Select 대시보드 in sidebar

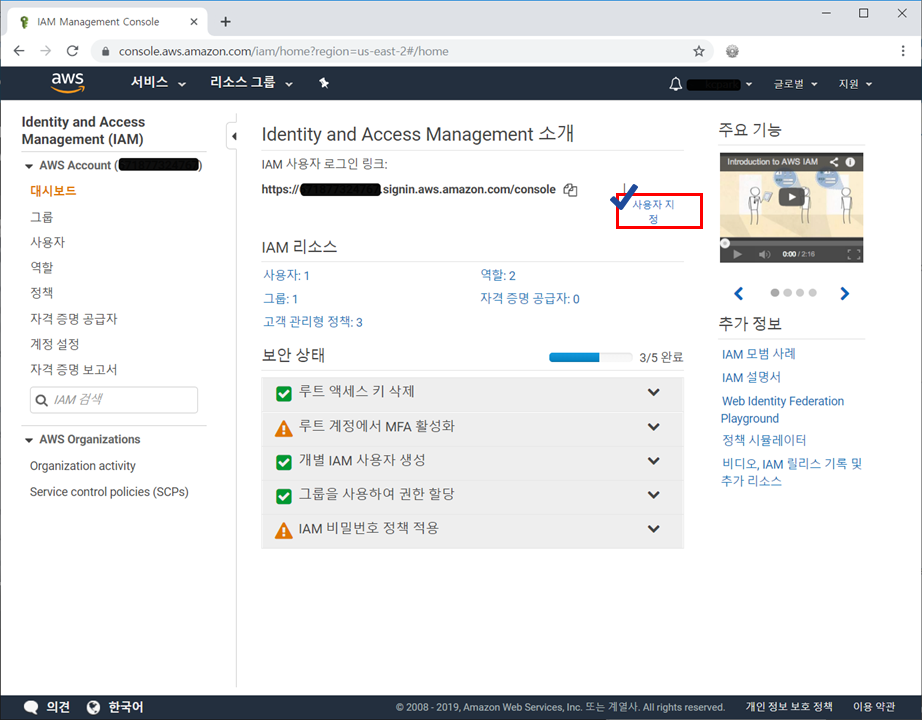tap(53, 191)
